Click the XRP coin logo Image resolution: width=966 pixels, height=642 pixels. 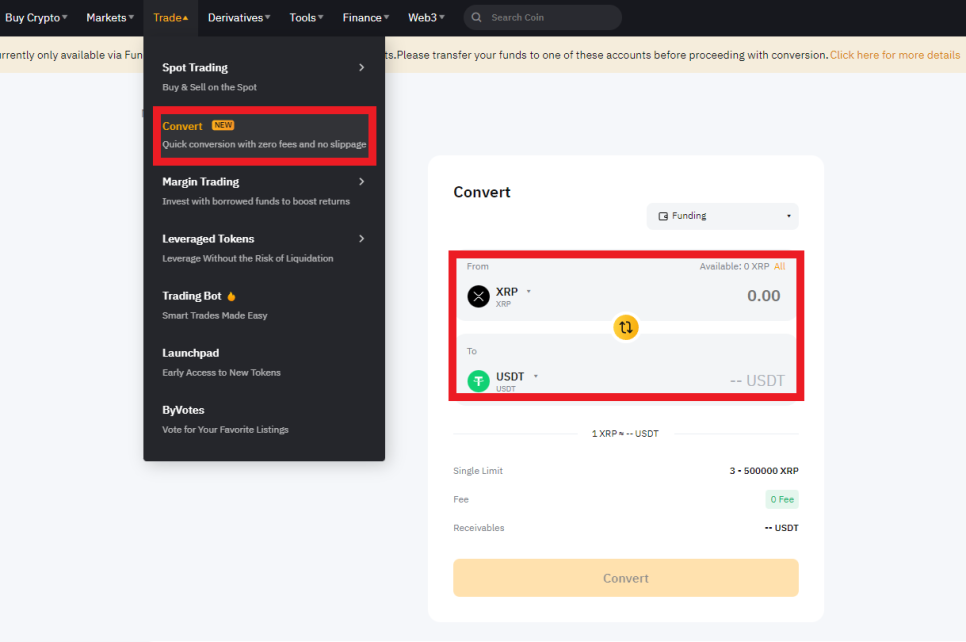[478, 296]
